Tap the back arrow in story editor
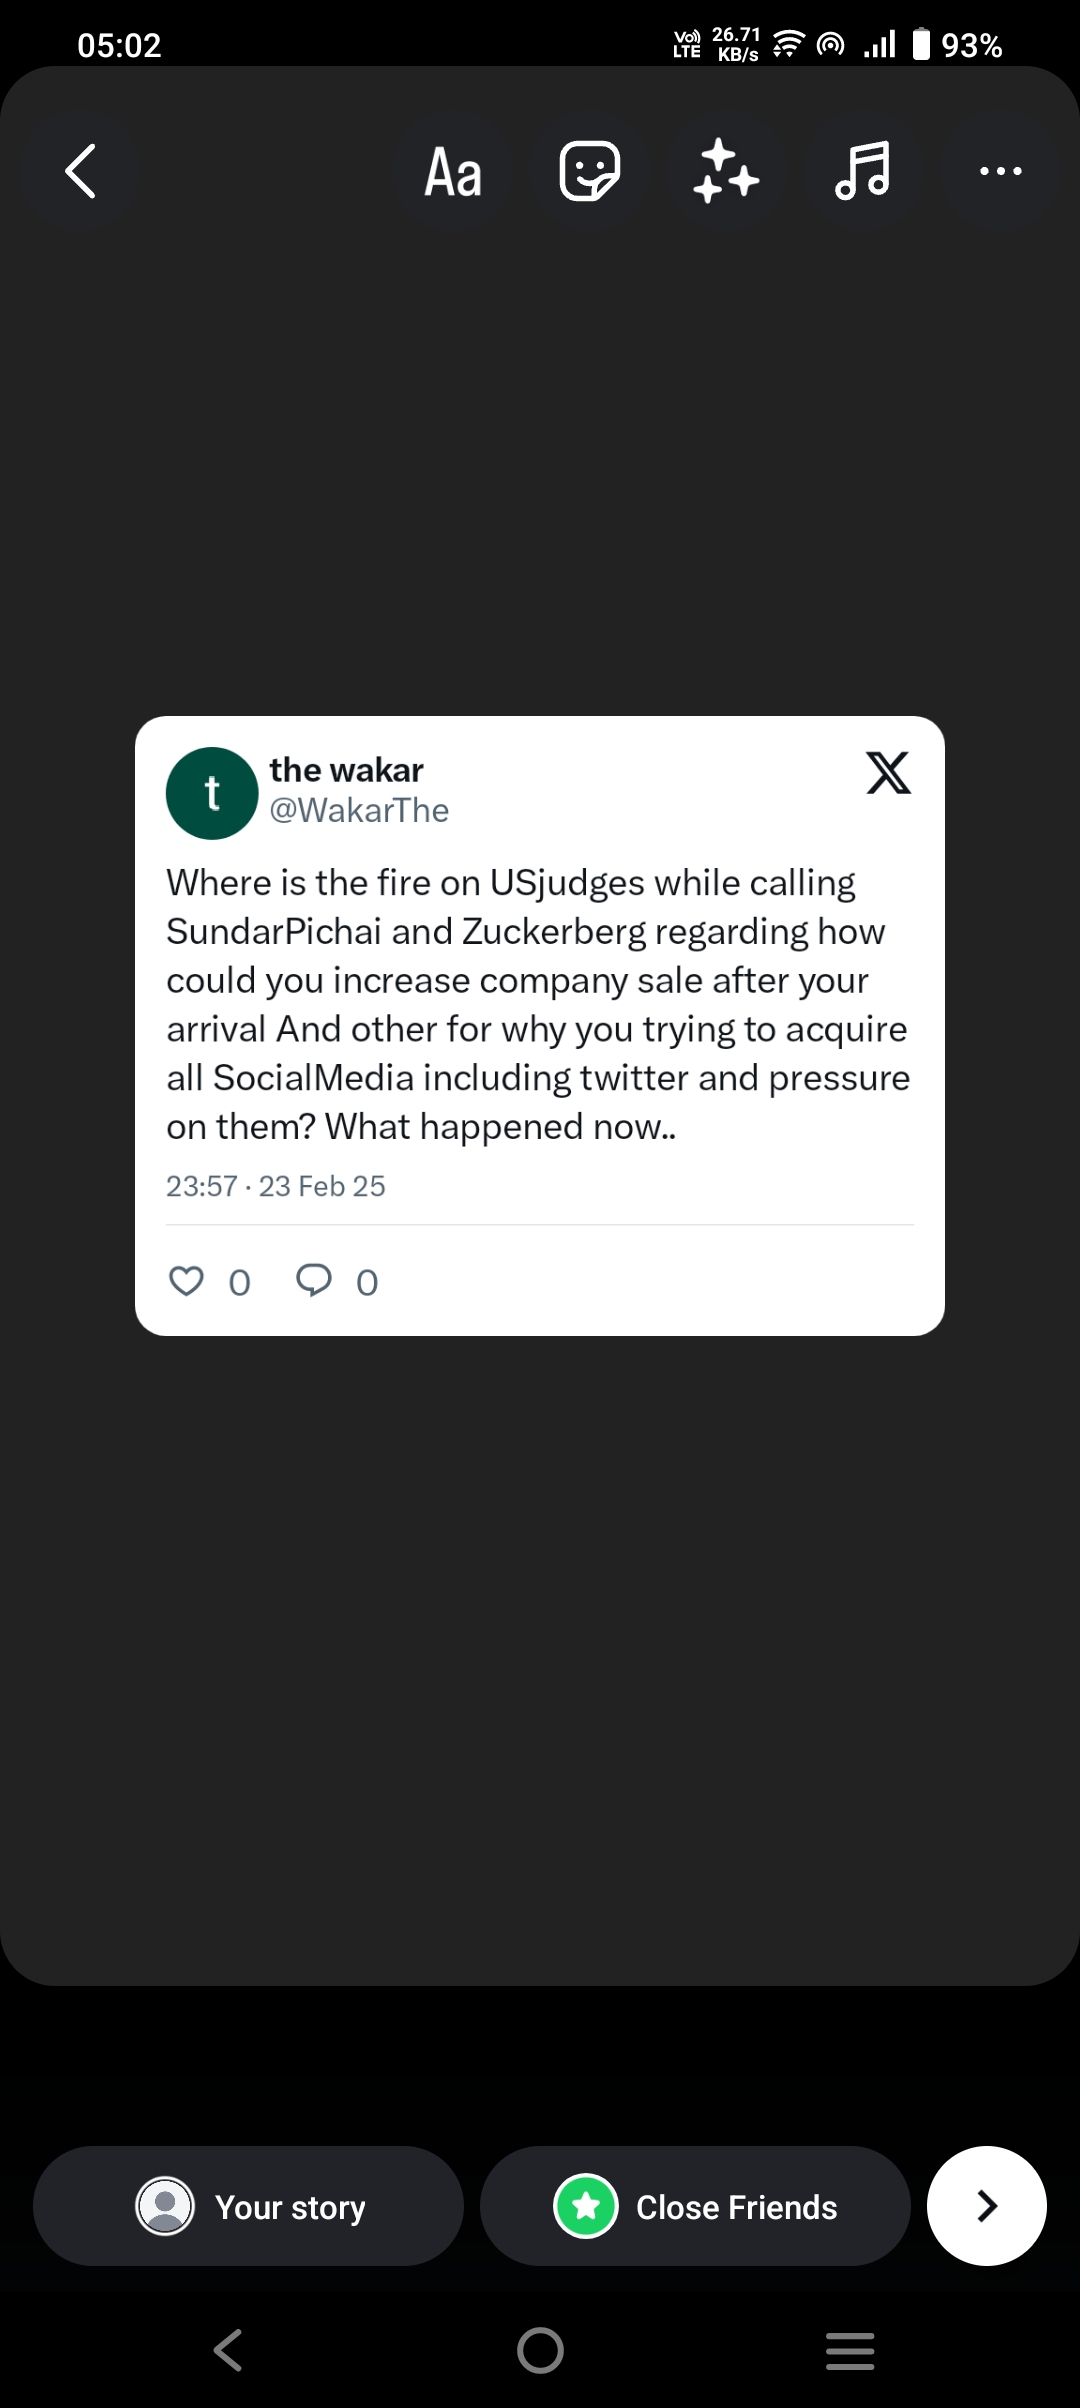Screen dimensions: 1080x2408 pyautogui.click(x=81, y=171)
